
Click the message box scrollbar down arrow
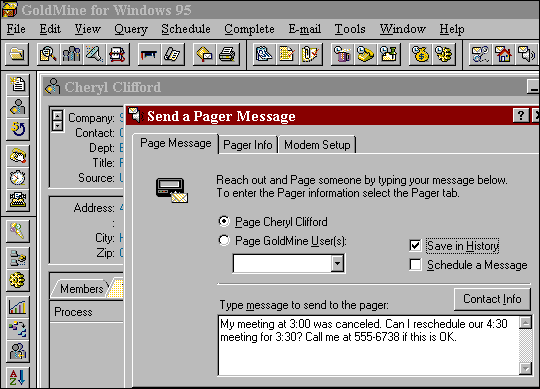point(526,369)
